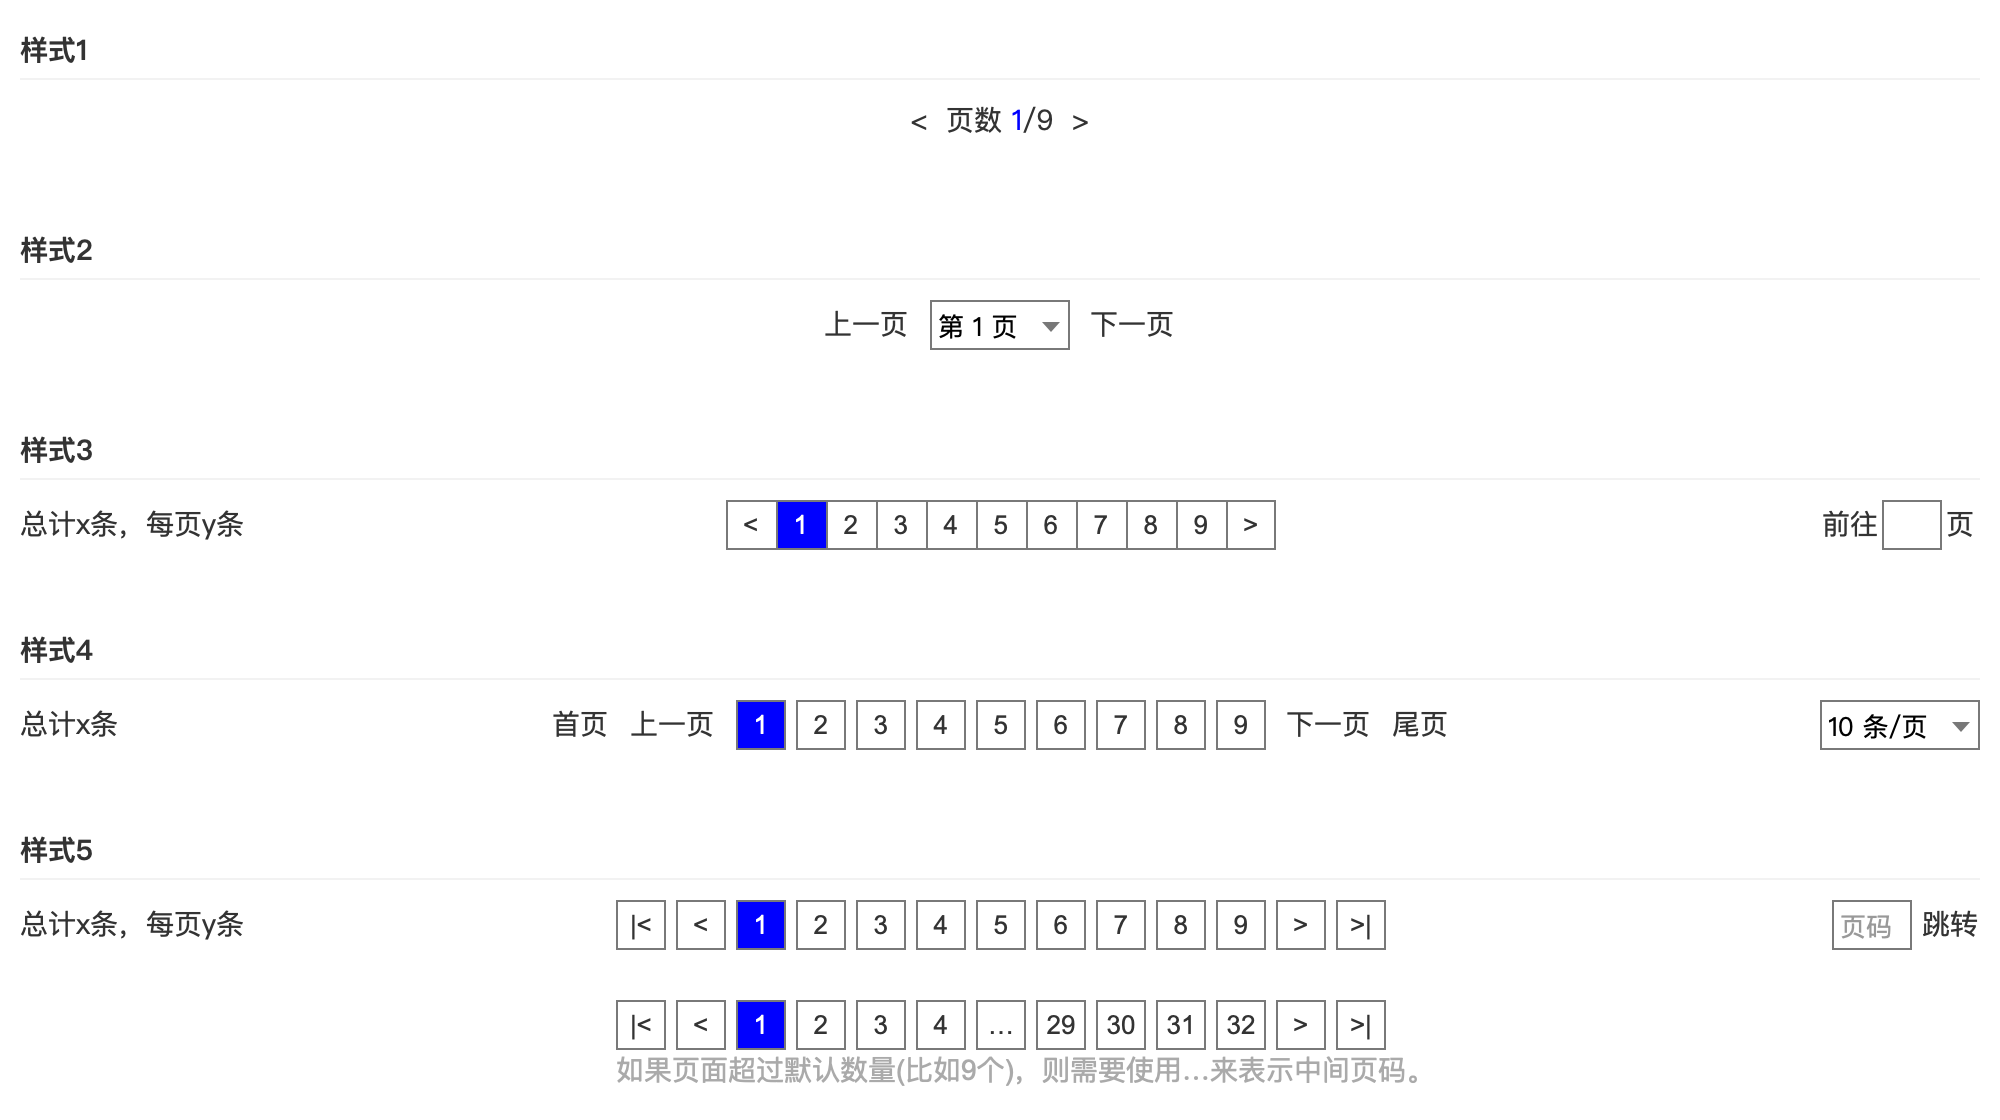Click 跳转 button in 样式5
Screen dimensions: 2000x1120
coord(1951,925)
